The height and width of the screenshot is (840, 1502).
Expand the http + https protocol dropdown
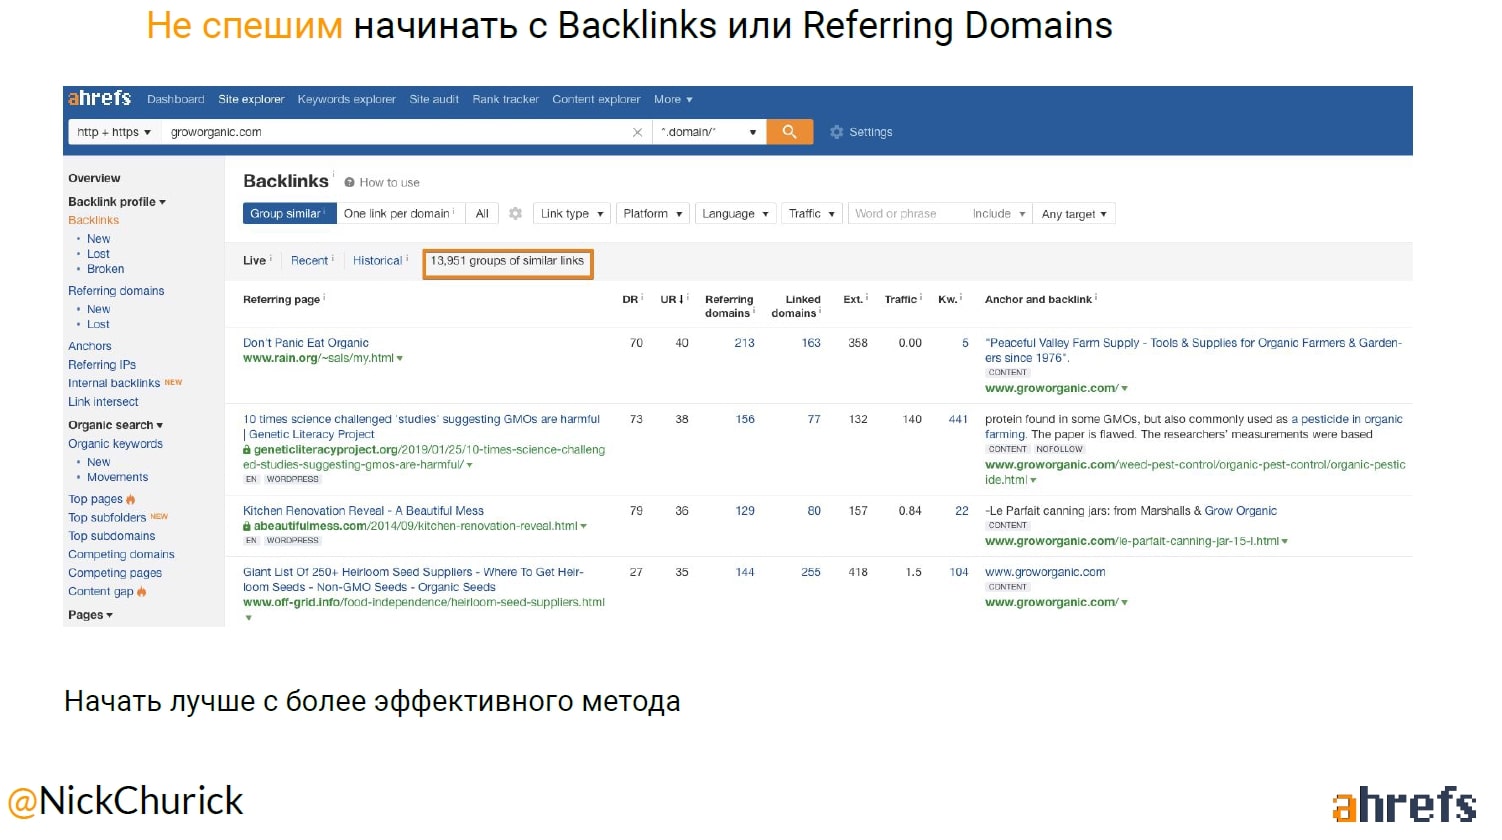click(x=114, y=132)
